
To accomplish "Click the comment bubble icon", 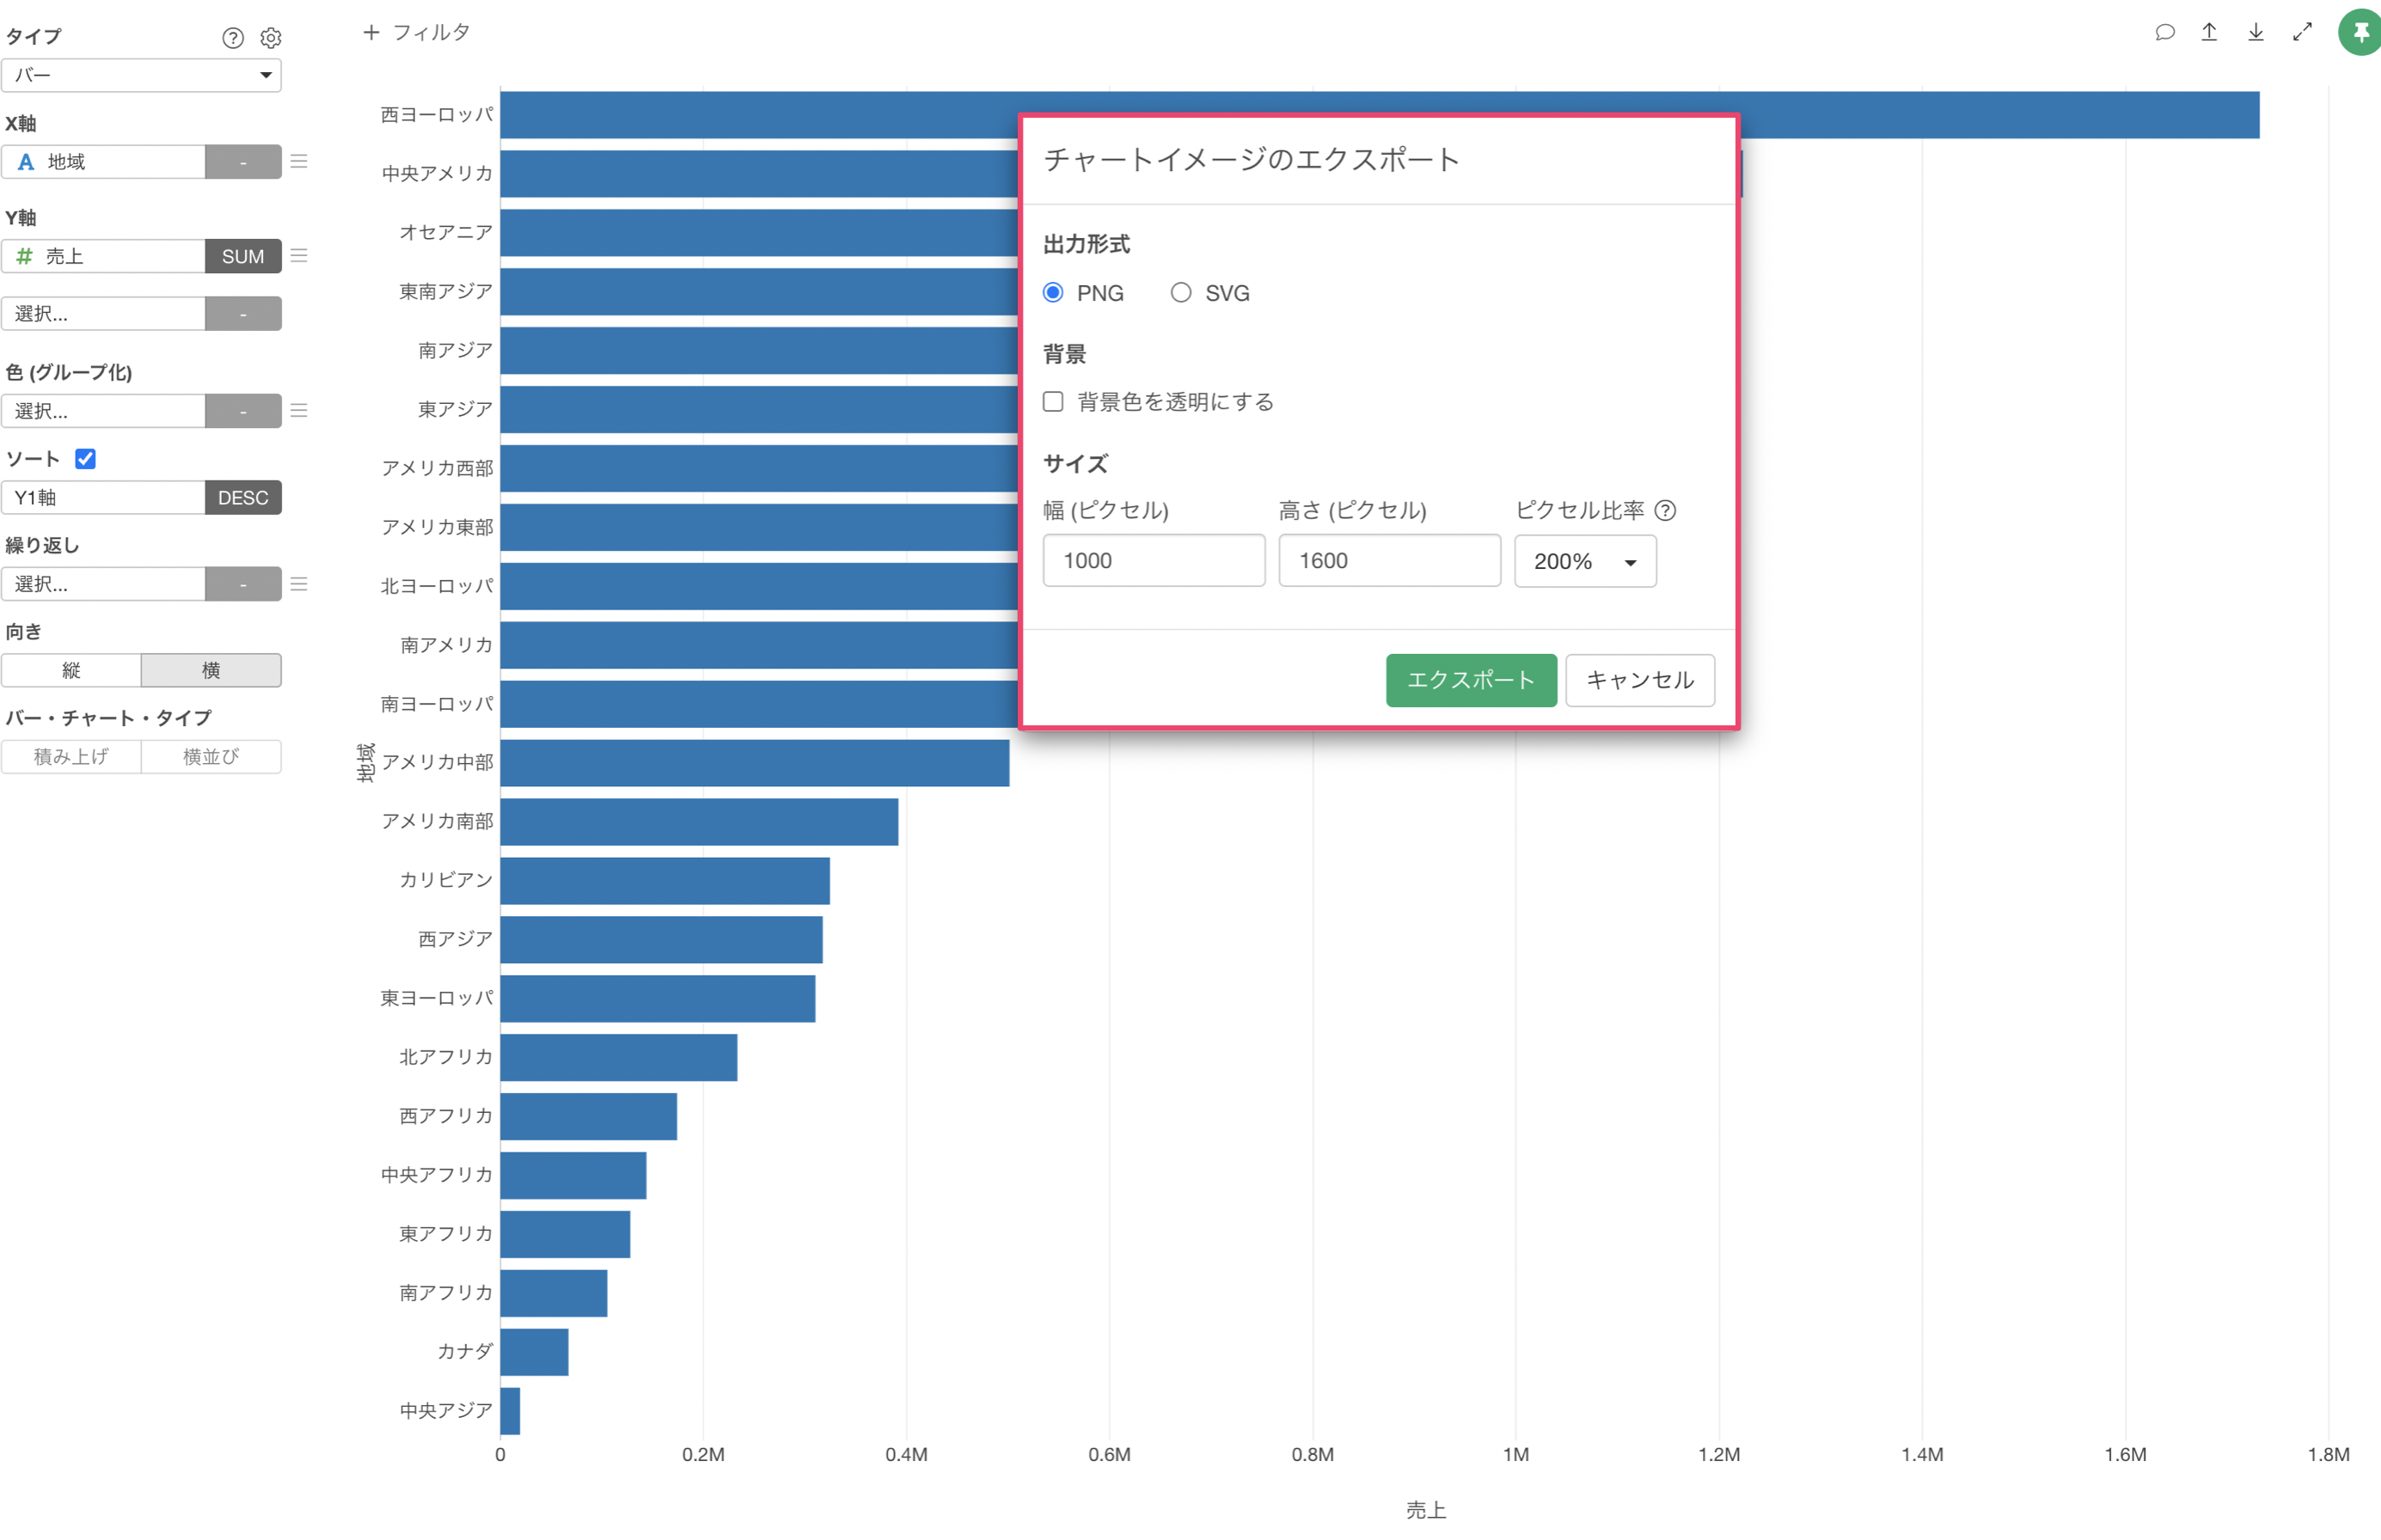I will (2164, 33).
